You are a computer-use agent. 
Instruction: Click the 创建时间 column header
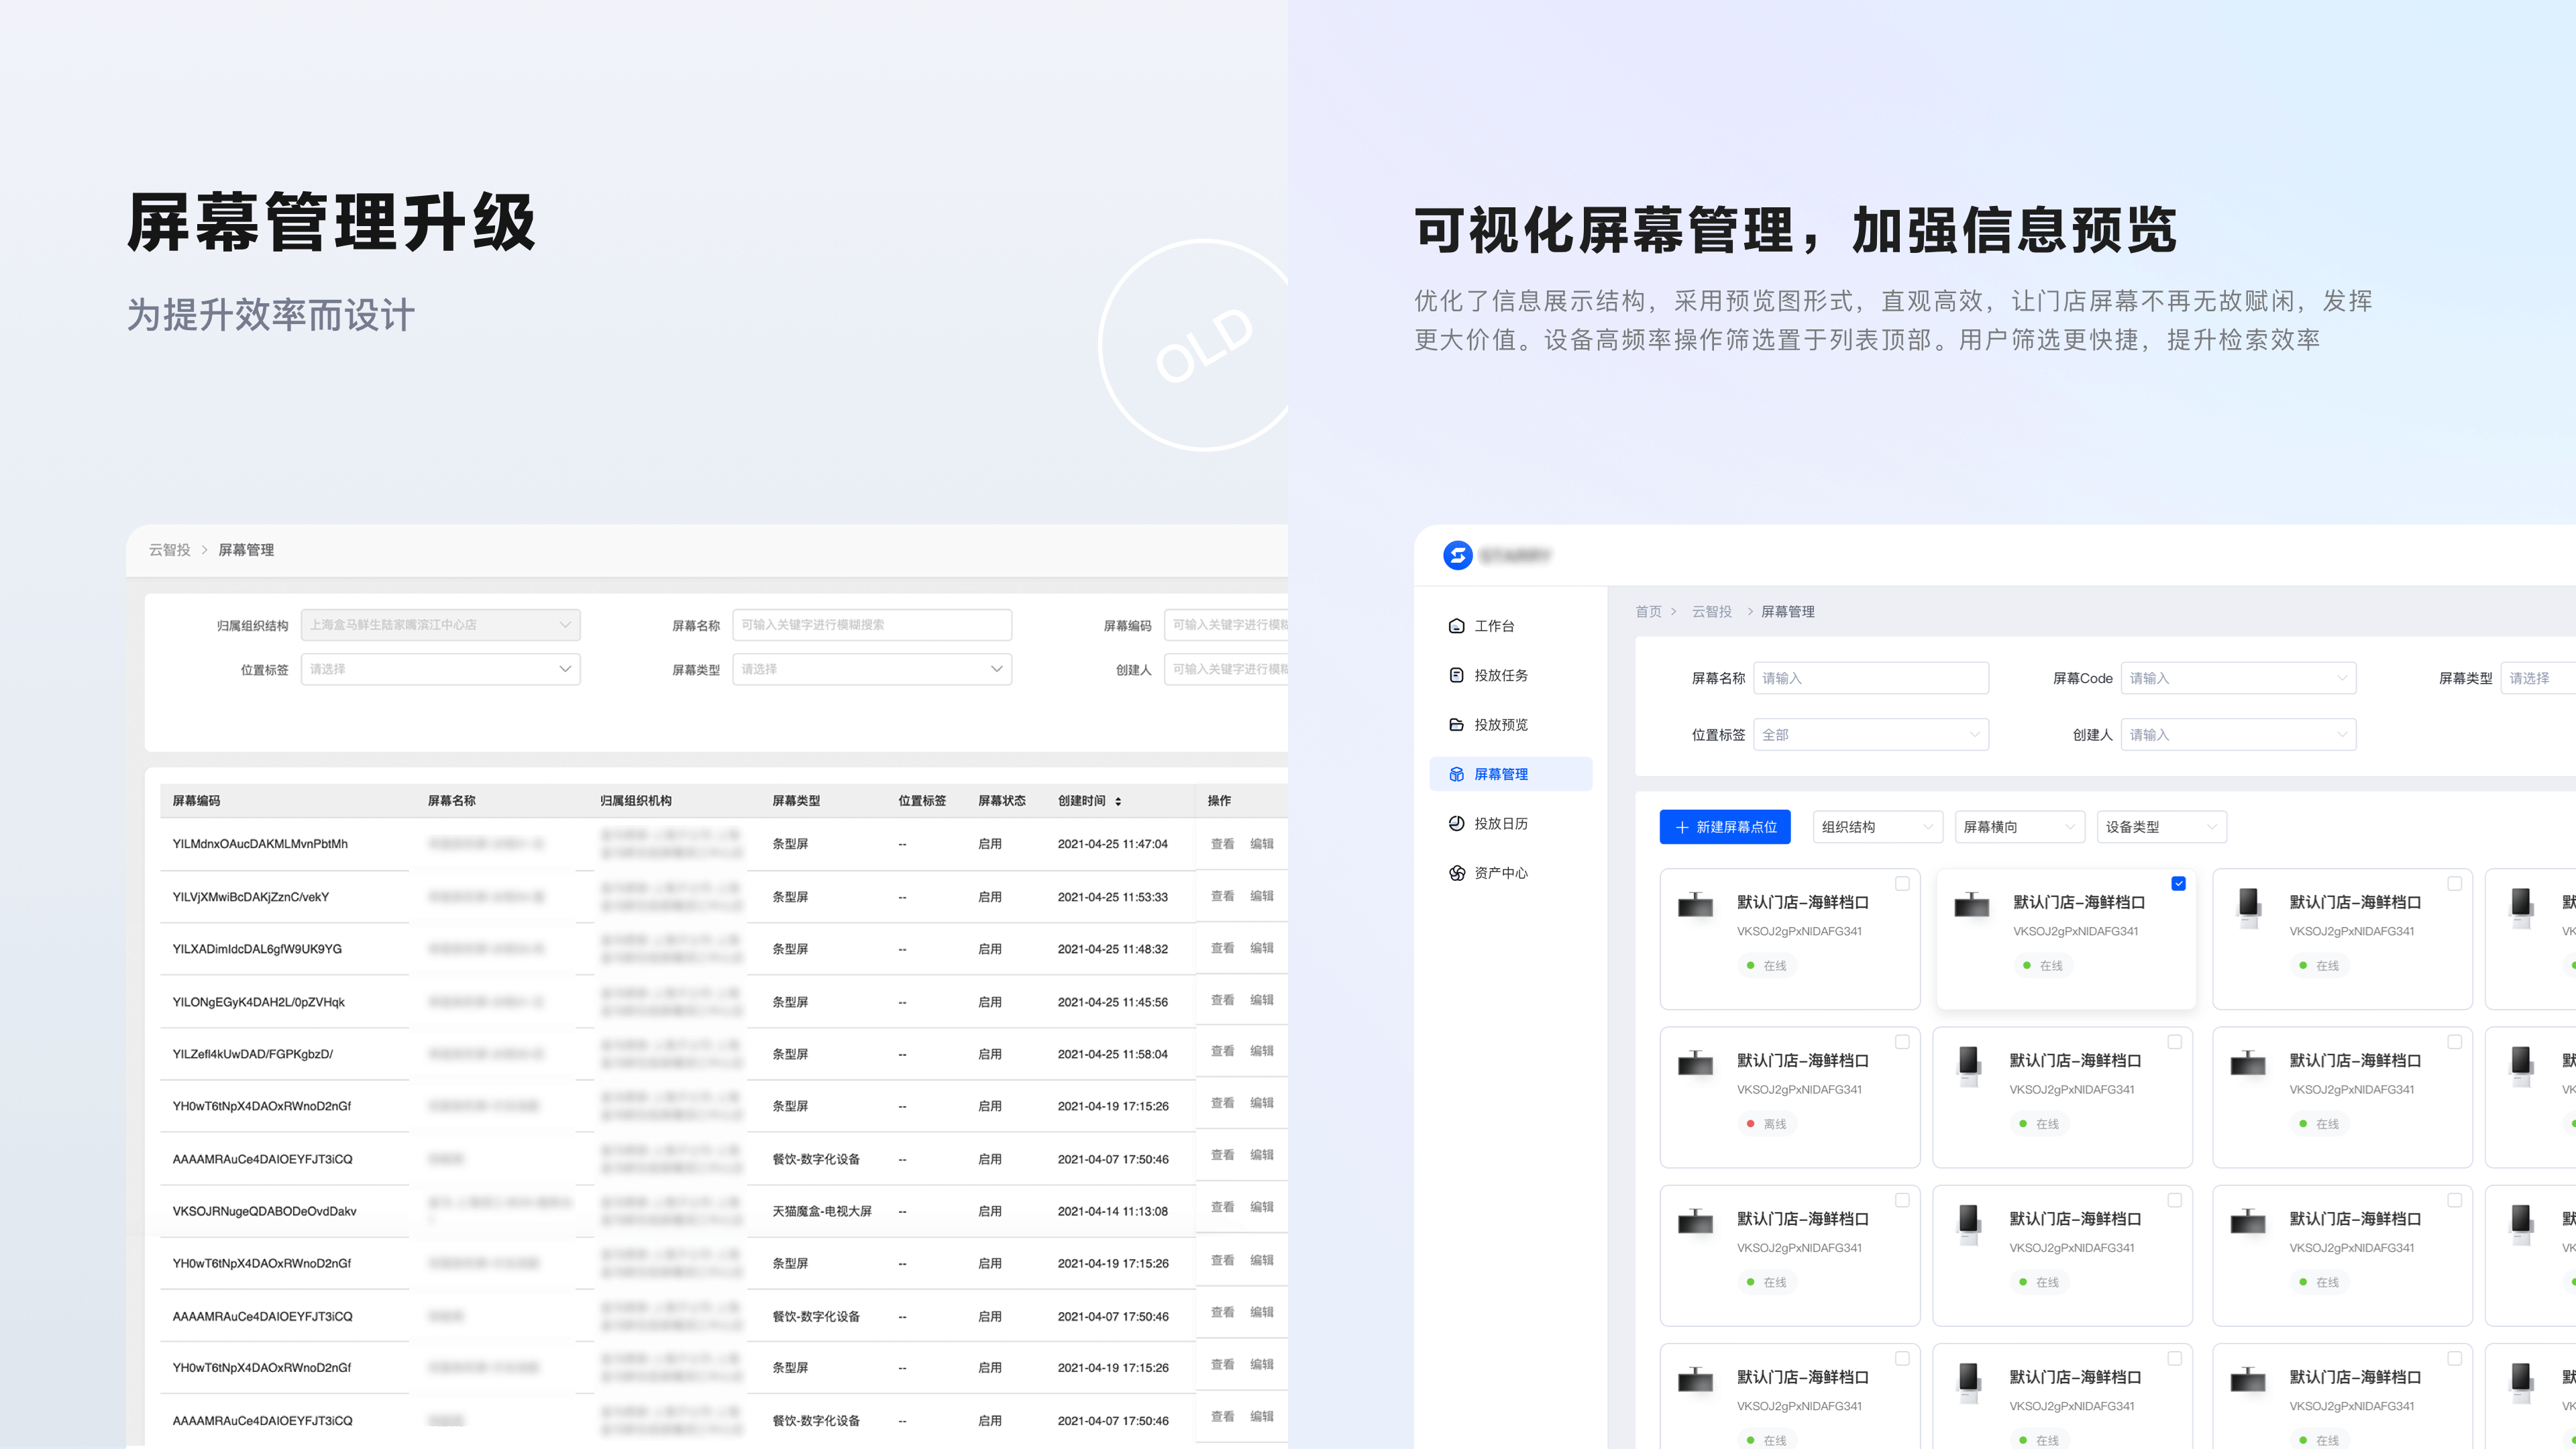(x=1082, y=801)
